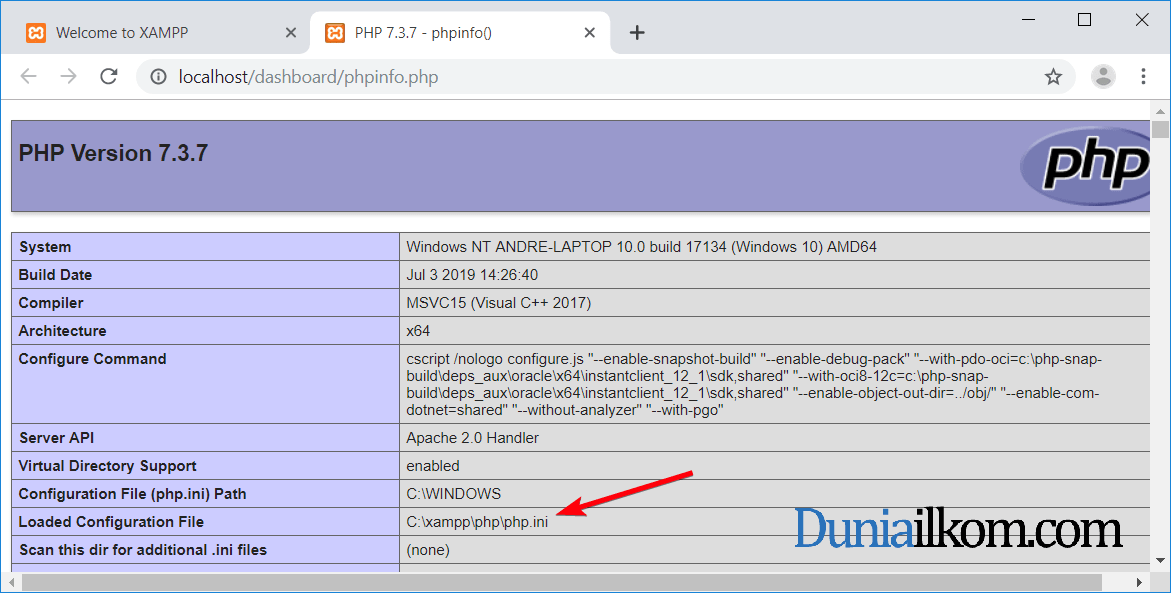1171x593 pixels.
Task: Close the Welcome to XAMPP tab
Action: point(291,32)
